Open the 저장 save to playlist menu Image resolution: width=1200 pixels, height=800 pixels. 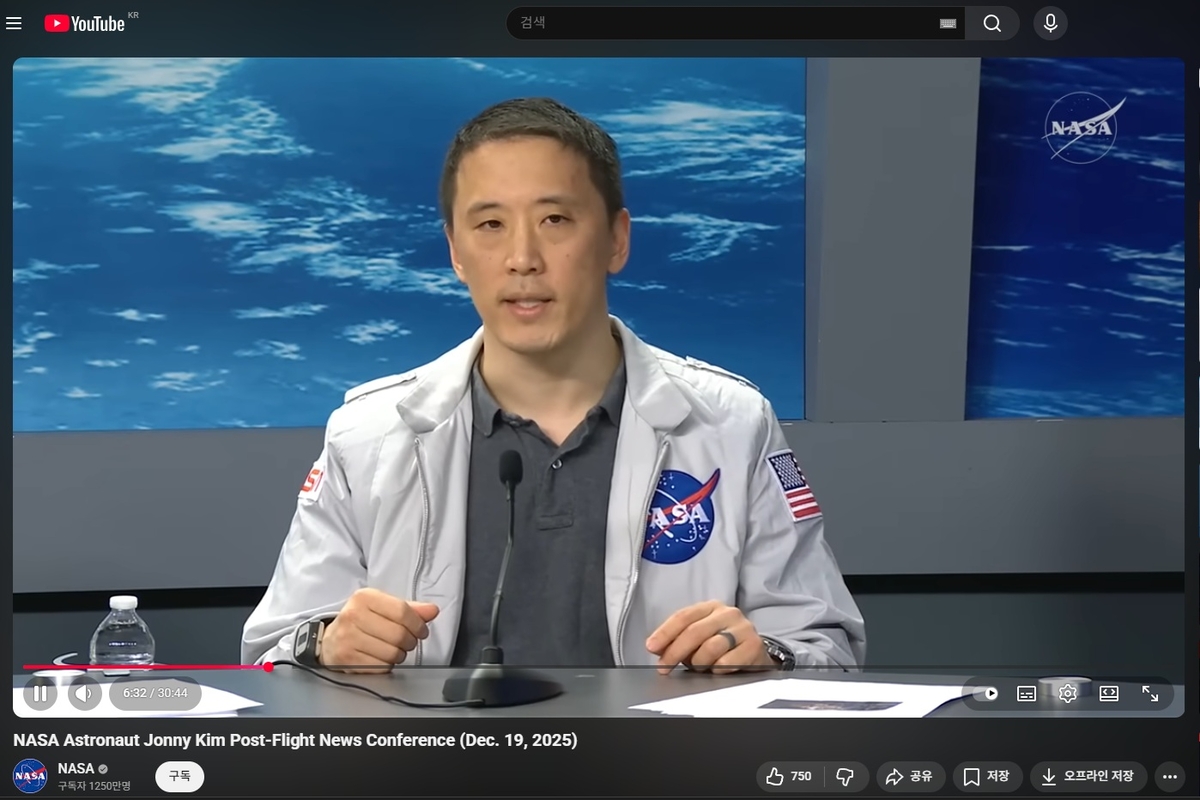(x=986, y=776)
